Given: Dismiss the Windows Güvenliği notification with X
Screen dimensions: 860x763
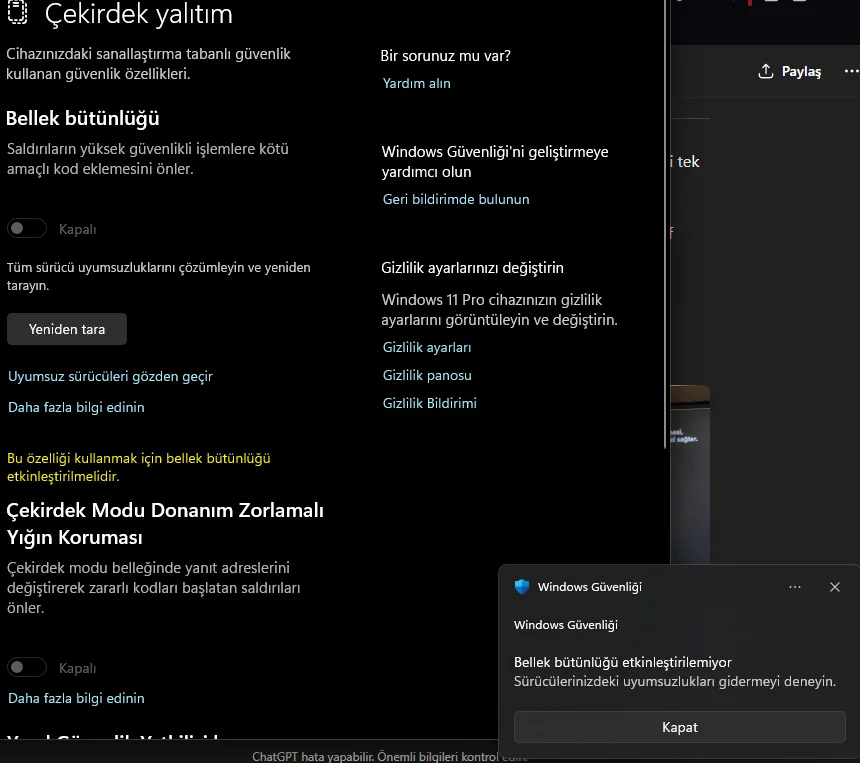Looking at the screenshot, I should (x=835, y=587).
